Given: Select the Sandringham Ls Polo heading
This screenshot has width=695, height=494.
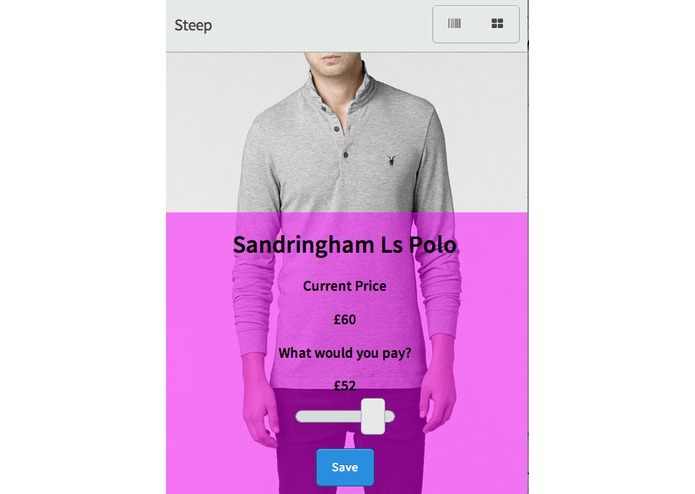Looking at the screenshot, I should click(x=344, y=245).
